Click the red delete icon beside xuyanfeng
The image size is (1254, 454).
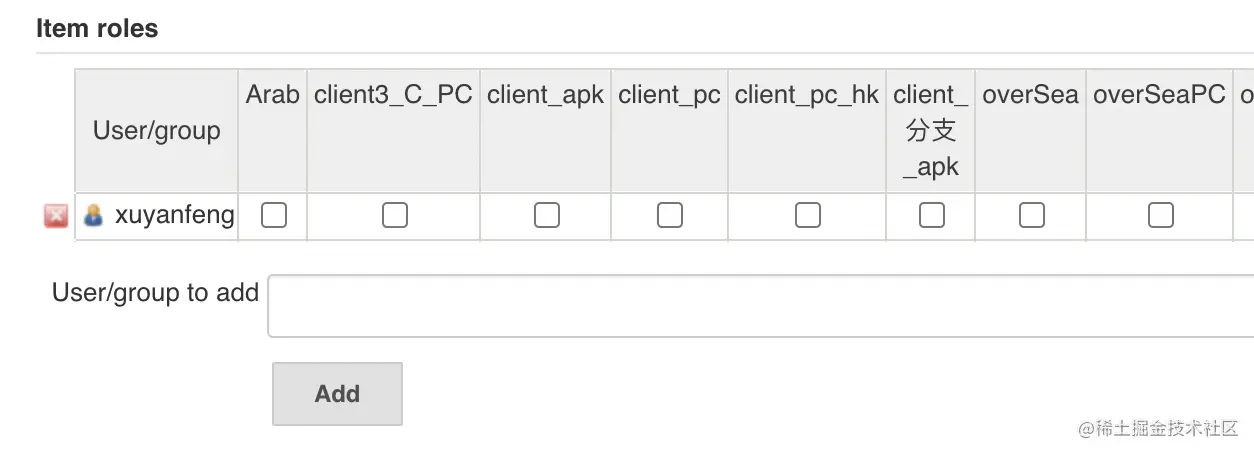pos(56,216)
